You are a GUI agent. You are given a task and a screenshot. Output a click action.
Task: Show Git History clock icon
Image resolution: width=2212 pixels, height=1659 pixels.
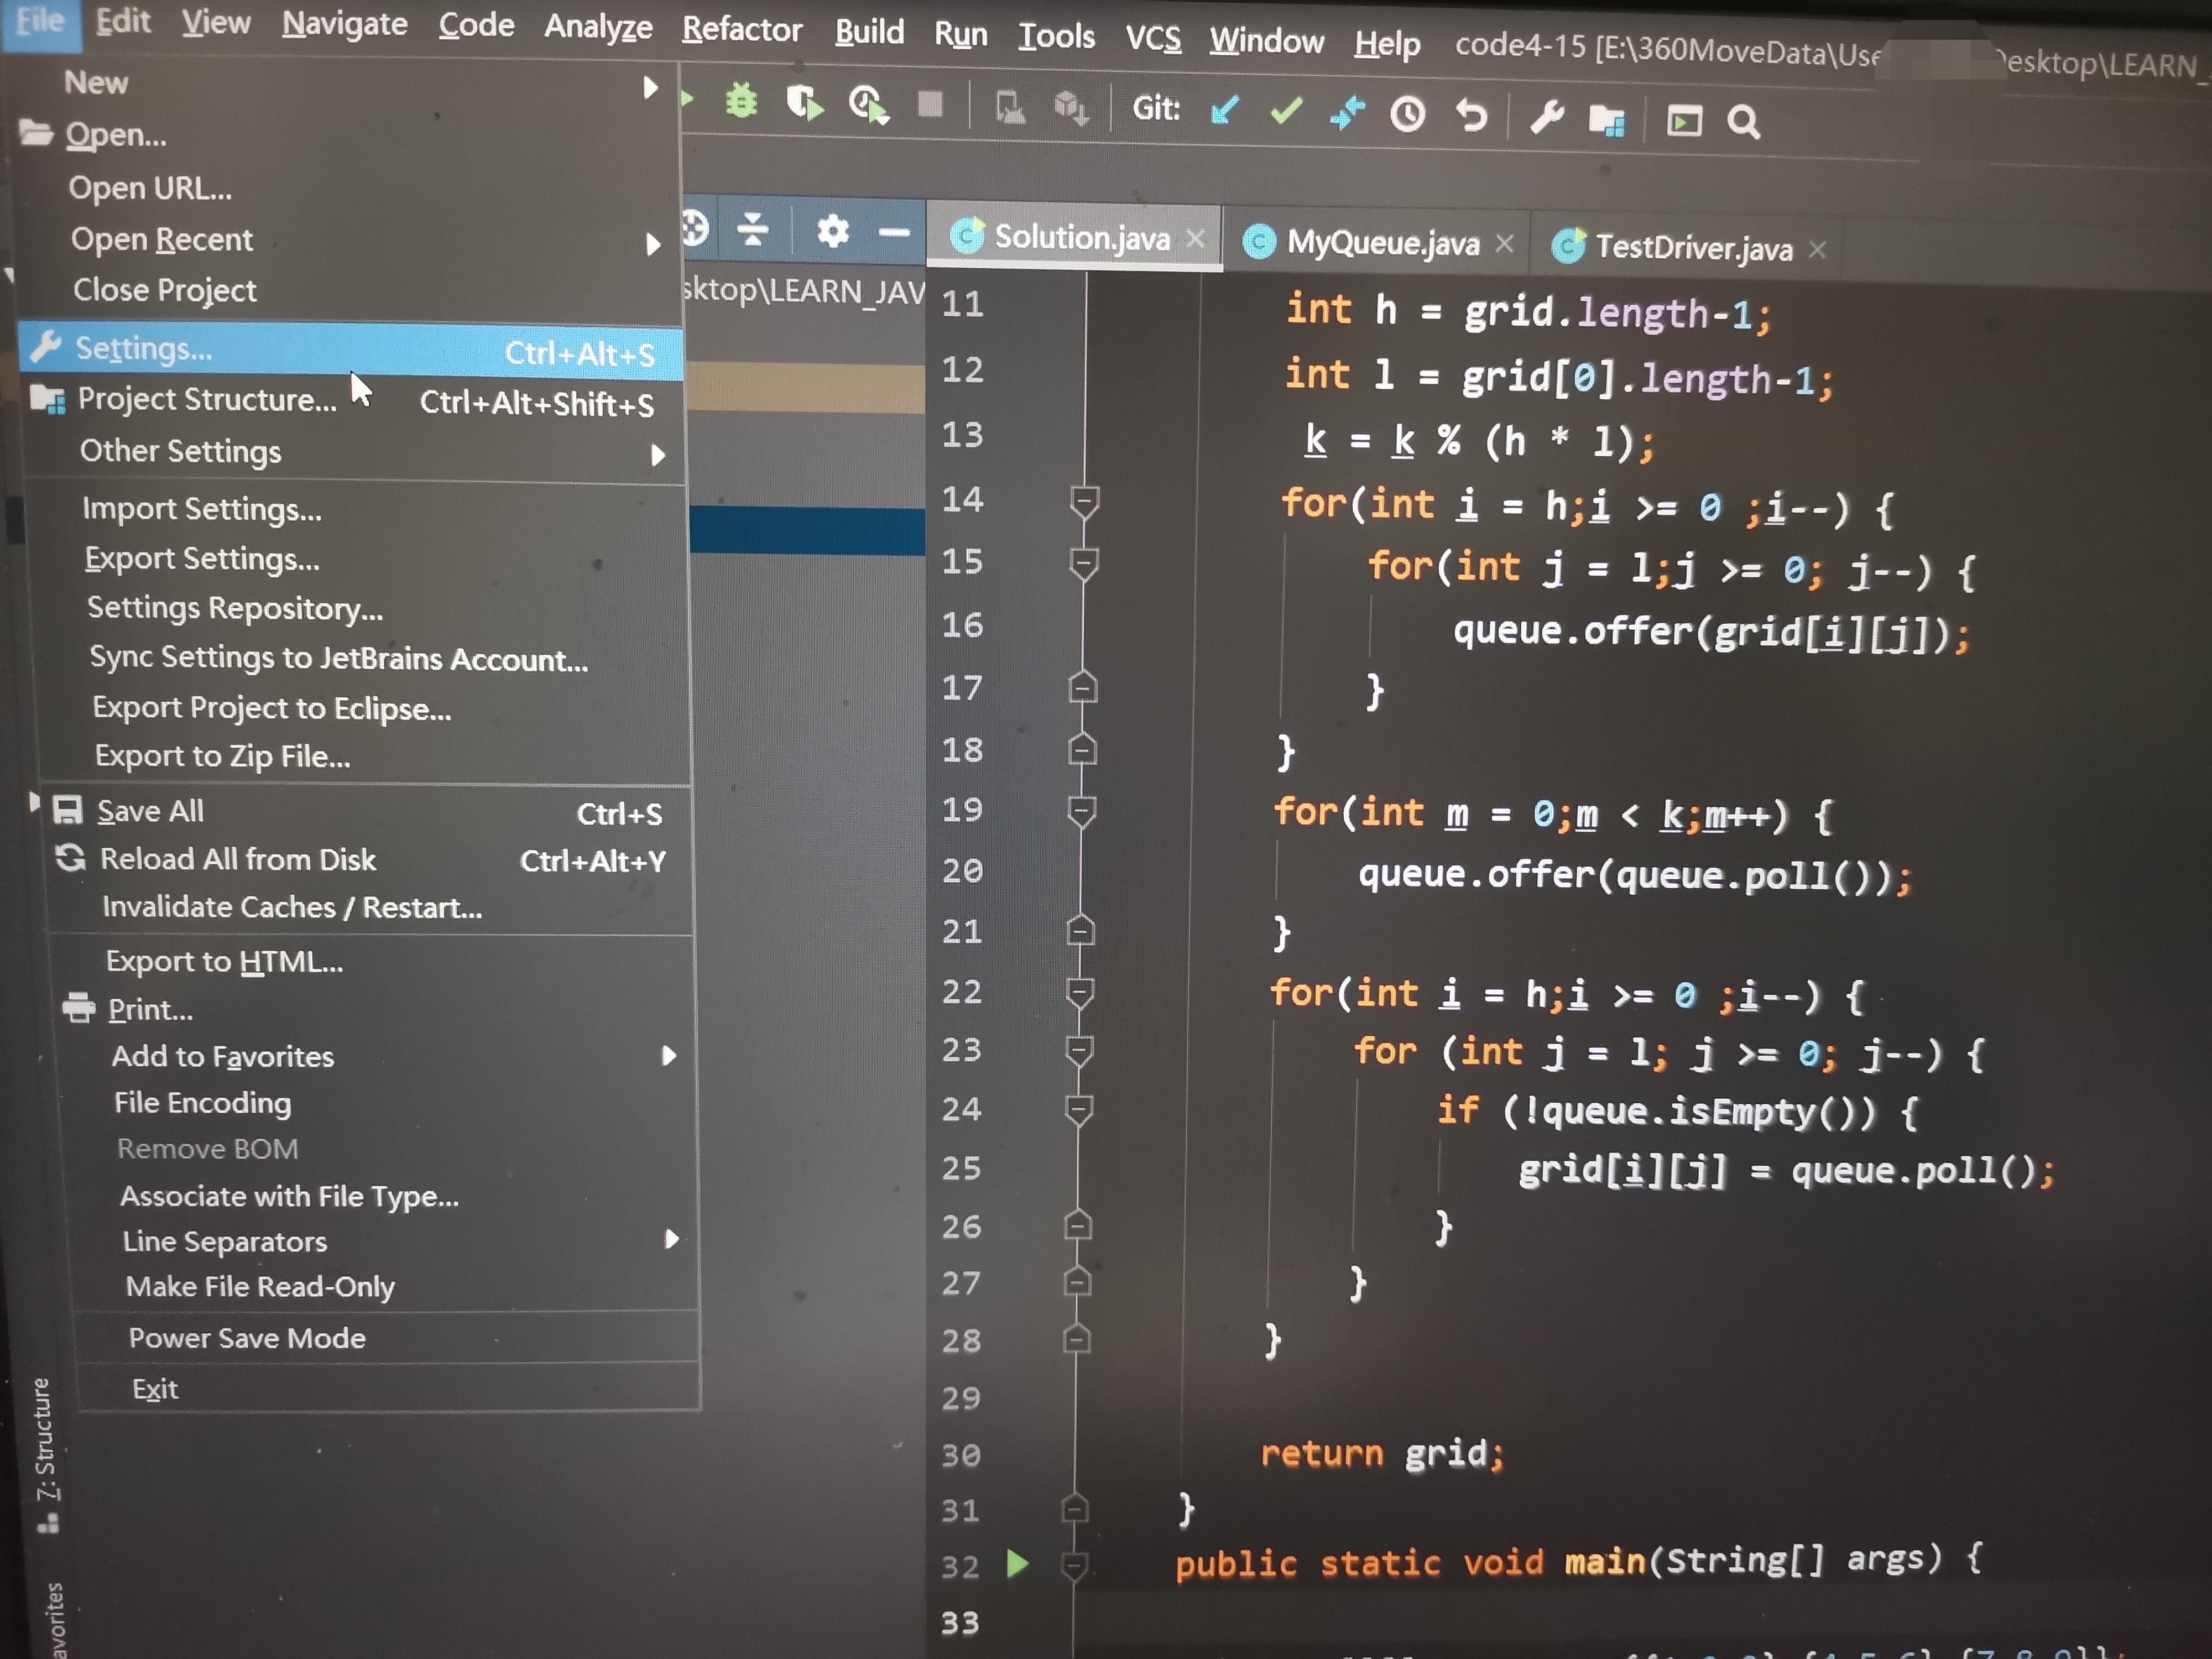[x=1408, y=115]
